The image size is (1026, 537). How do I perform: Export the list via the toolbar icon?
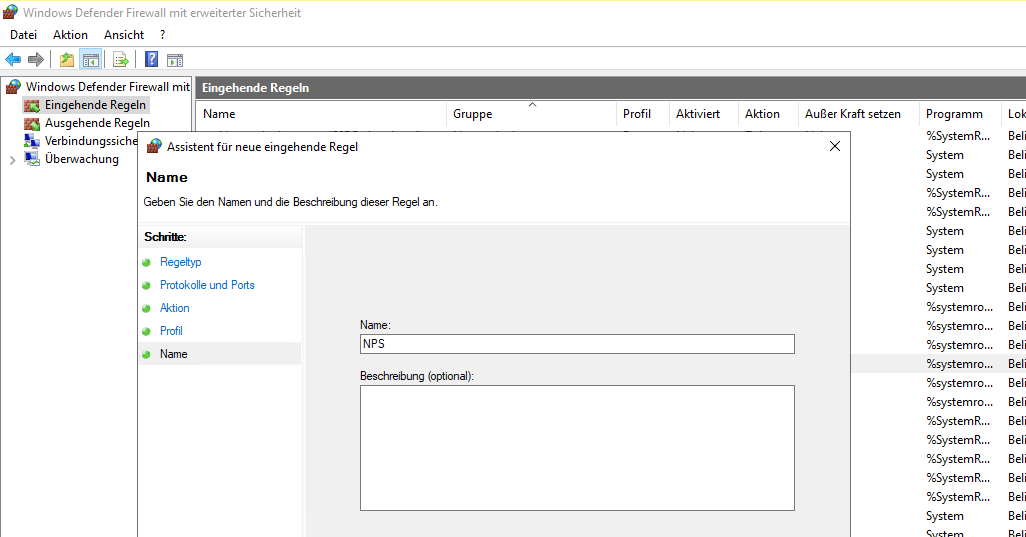[x=120, y=60]
